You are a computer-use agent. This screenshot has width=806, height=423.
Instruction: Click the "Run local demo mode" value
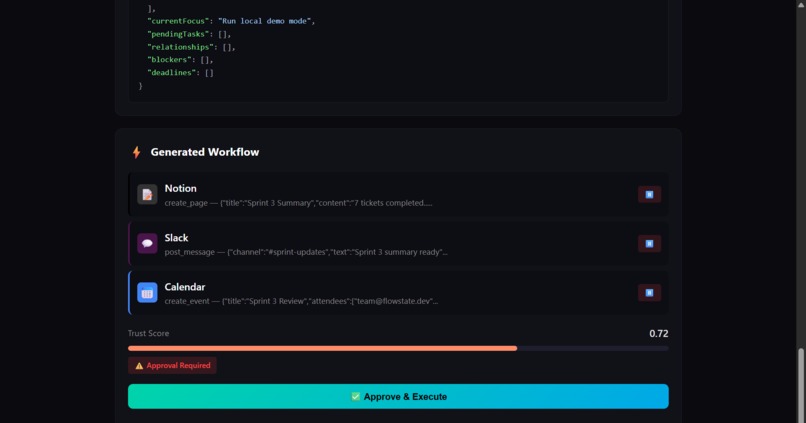264,21
